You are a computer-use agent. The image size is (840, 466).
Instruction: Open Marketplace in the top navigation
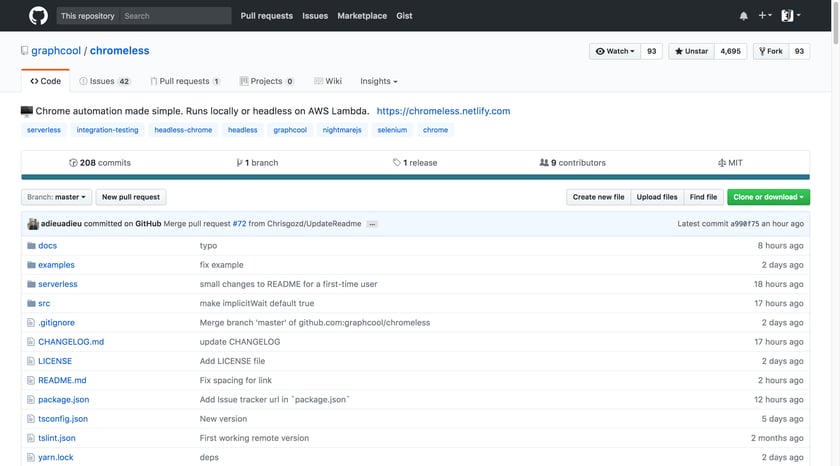point(362,16)
